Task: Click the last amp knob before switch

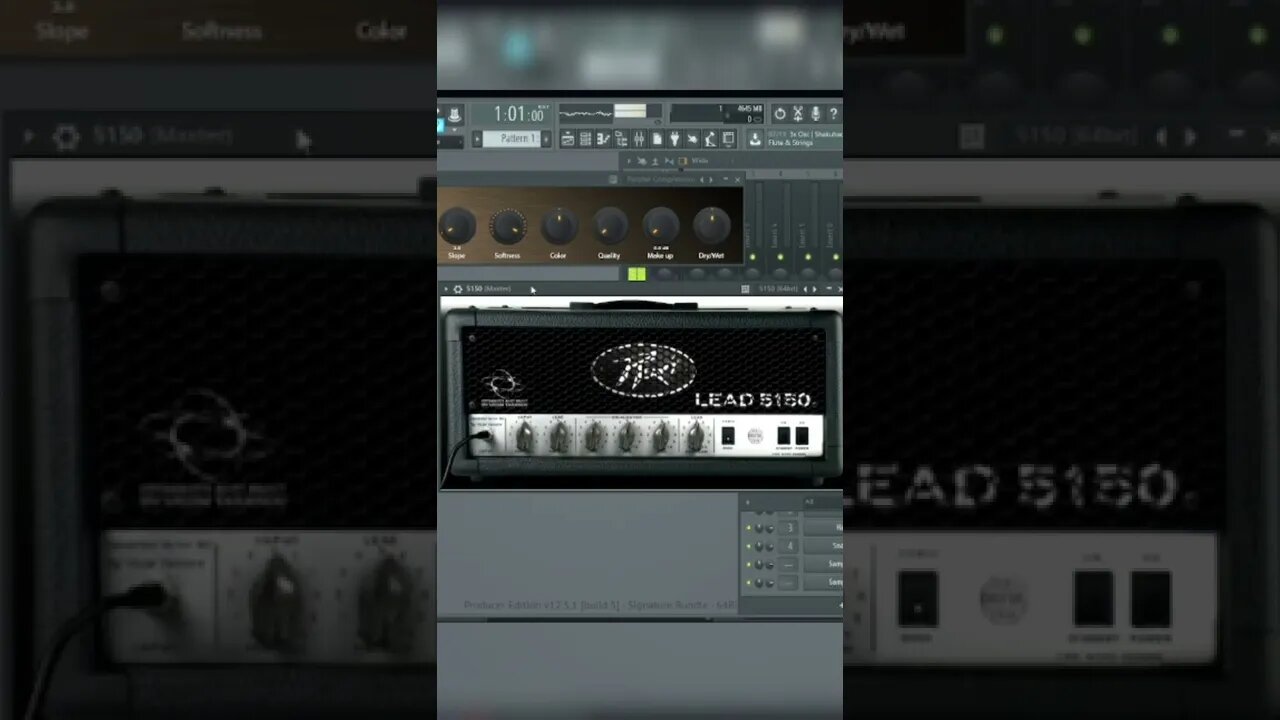Action: pyautogui.click(x=696, y=437)
